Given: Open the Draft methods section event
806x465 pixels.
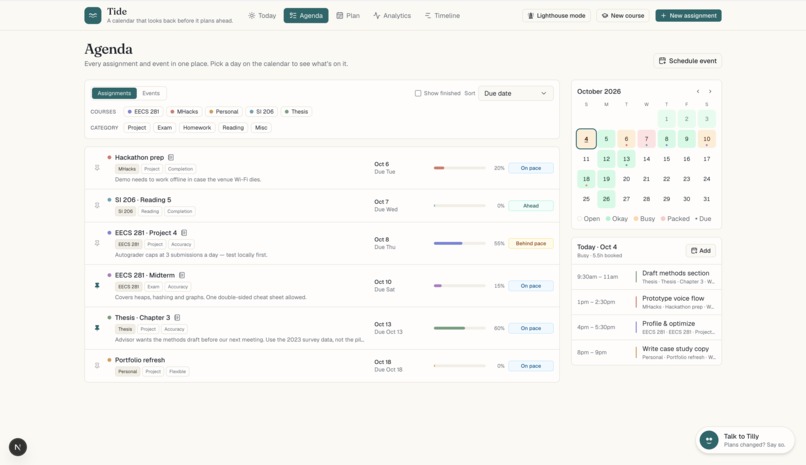Looking at the screenshot, I should tap(646, 277).
